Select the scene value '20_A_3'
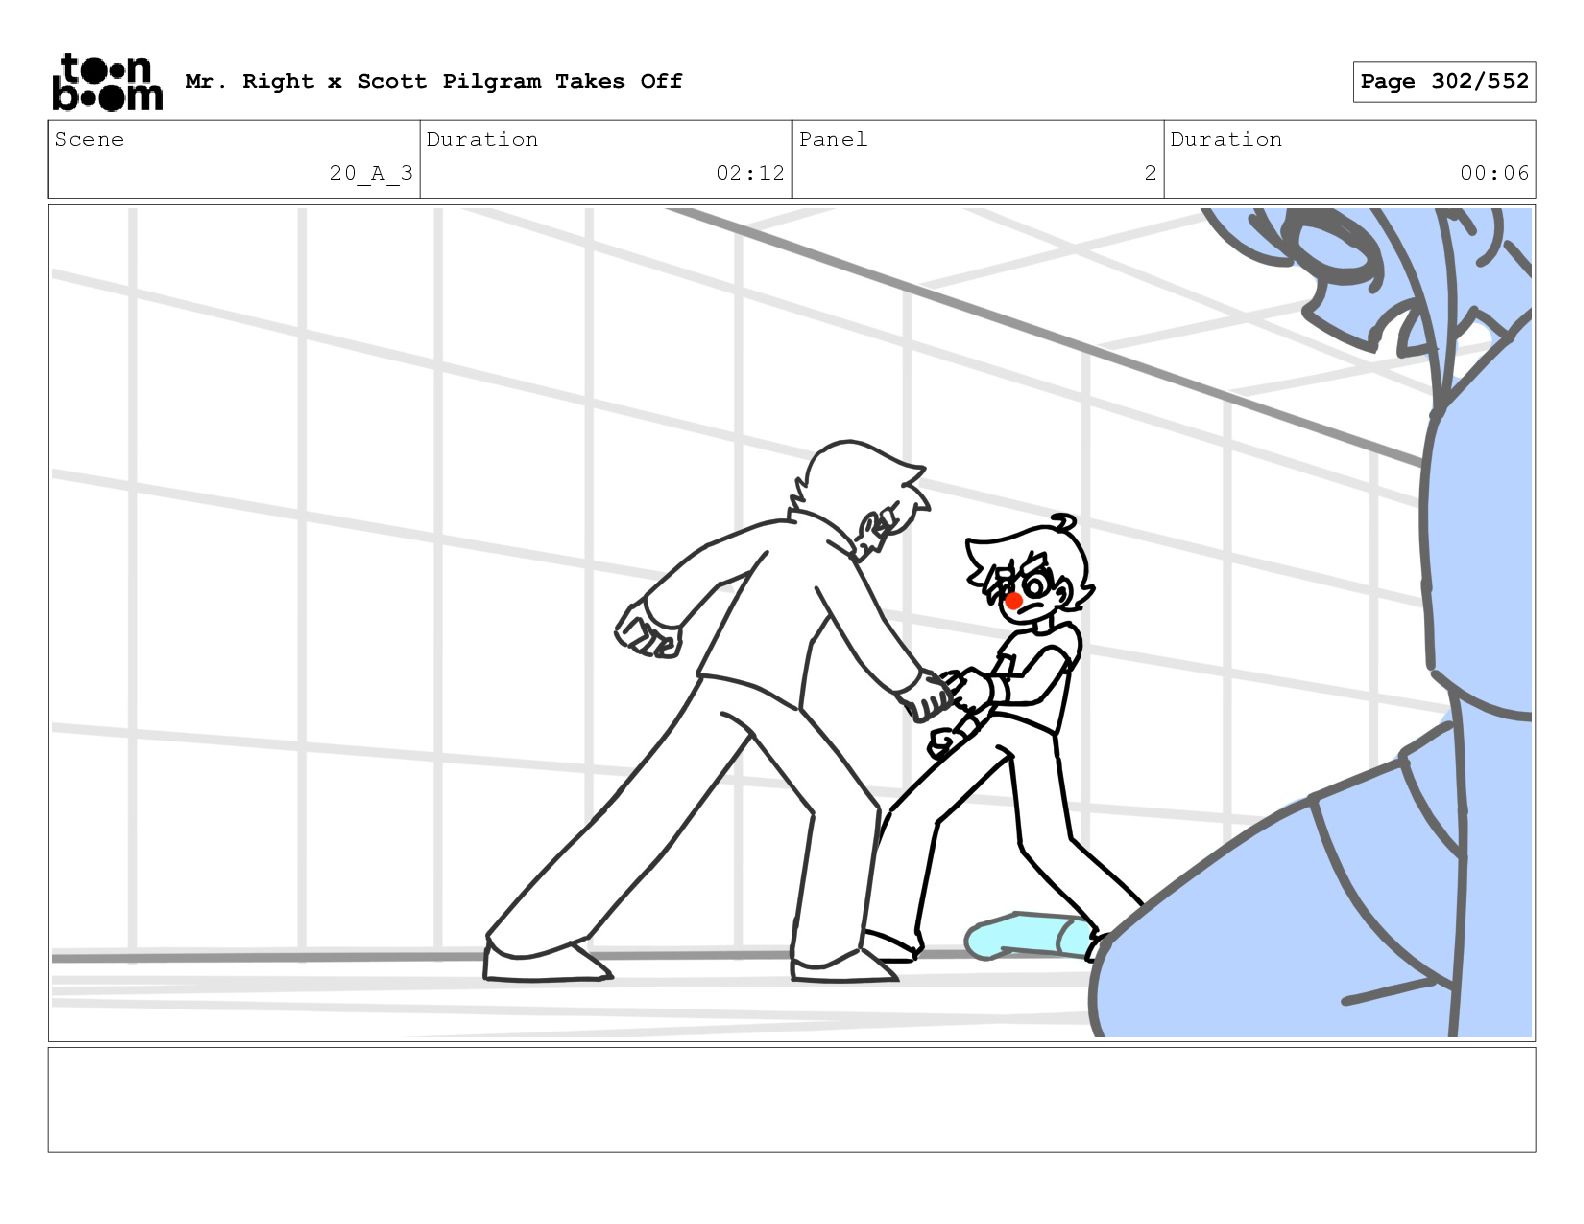Image resolution: width=1584 pixels, height=1224 pixels. coord(371,173)
